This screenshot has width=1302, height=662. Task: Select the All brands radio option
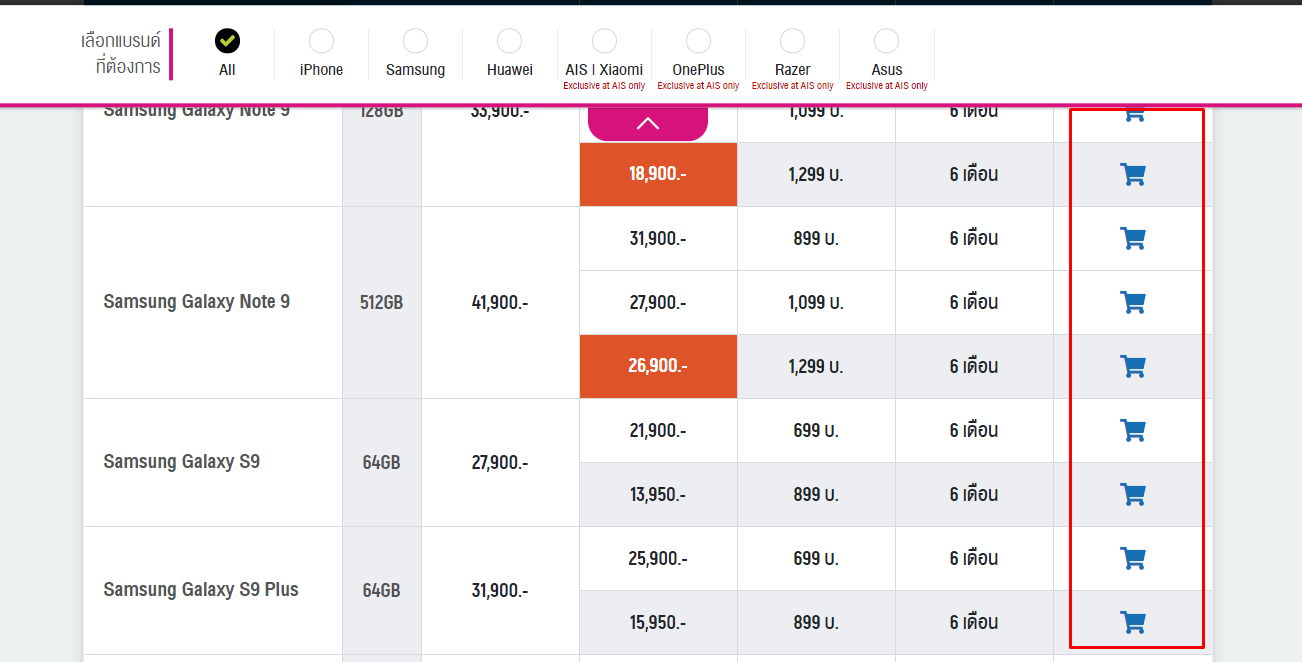(227, 41)
